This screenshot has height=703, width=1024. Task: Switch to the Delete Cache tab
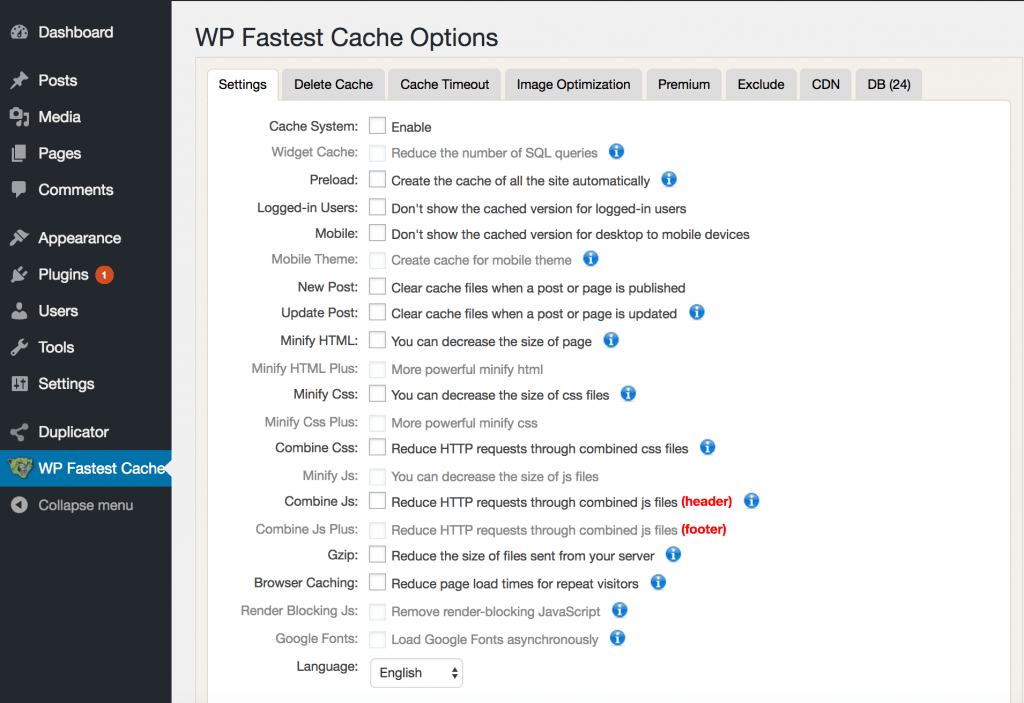point(333,84)
